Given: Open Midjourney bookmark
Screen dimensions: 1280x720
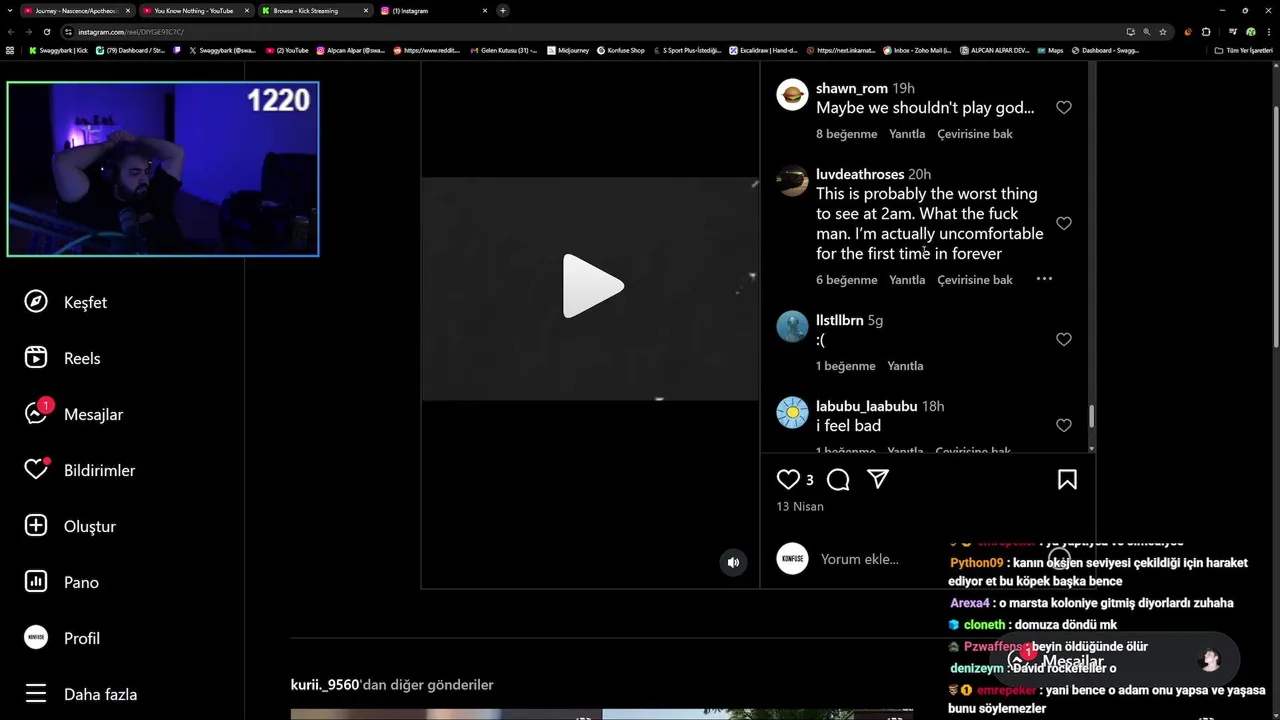Looking at the screenshot, I should click(569, 50).
